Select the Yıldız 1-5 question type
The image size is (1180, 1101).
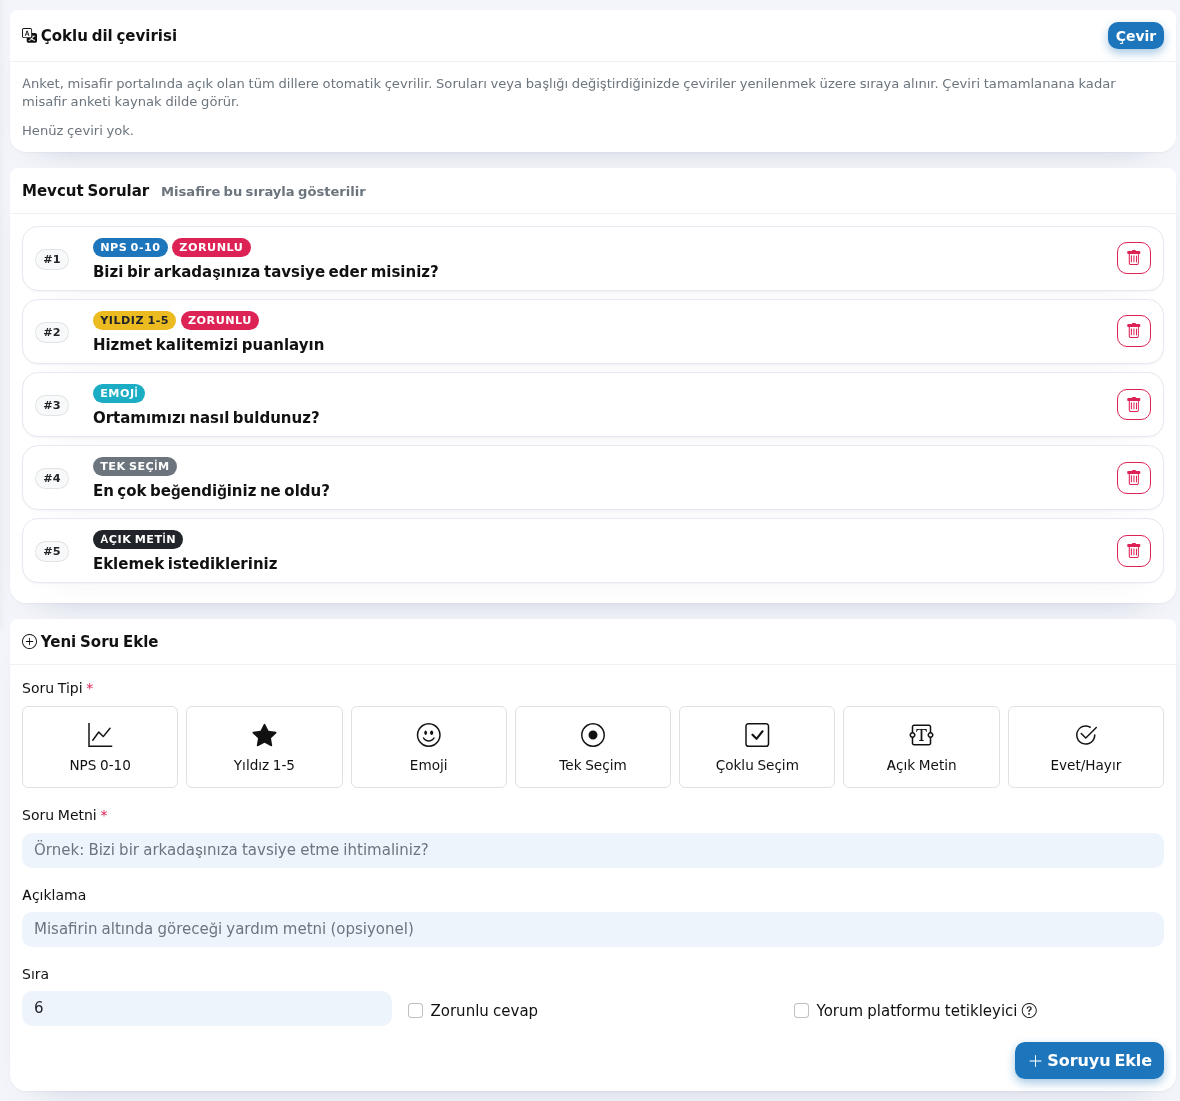coord(264,747)
